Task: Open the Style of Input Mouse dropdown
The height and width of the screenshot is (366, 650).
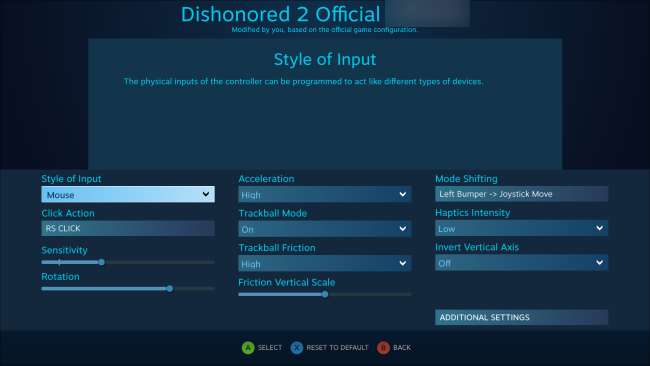Action: click(x=128, y=194)
